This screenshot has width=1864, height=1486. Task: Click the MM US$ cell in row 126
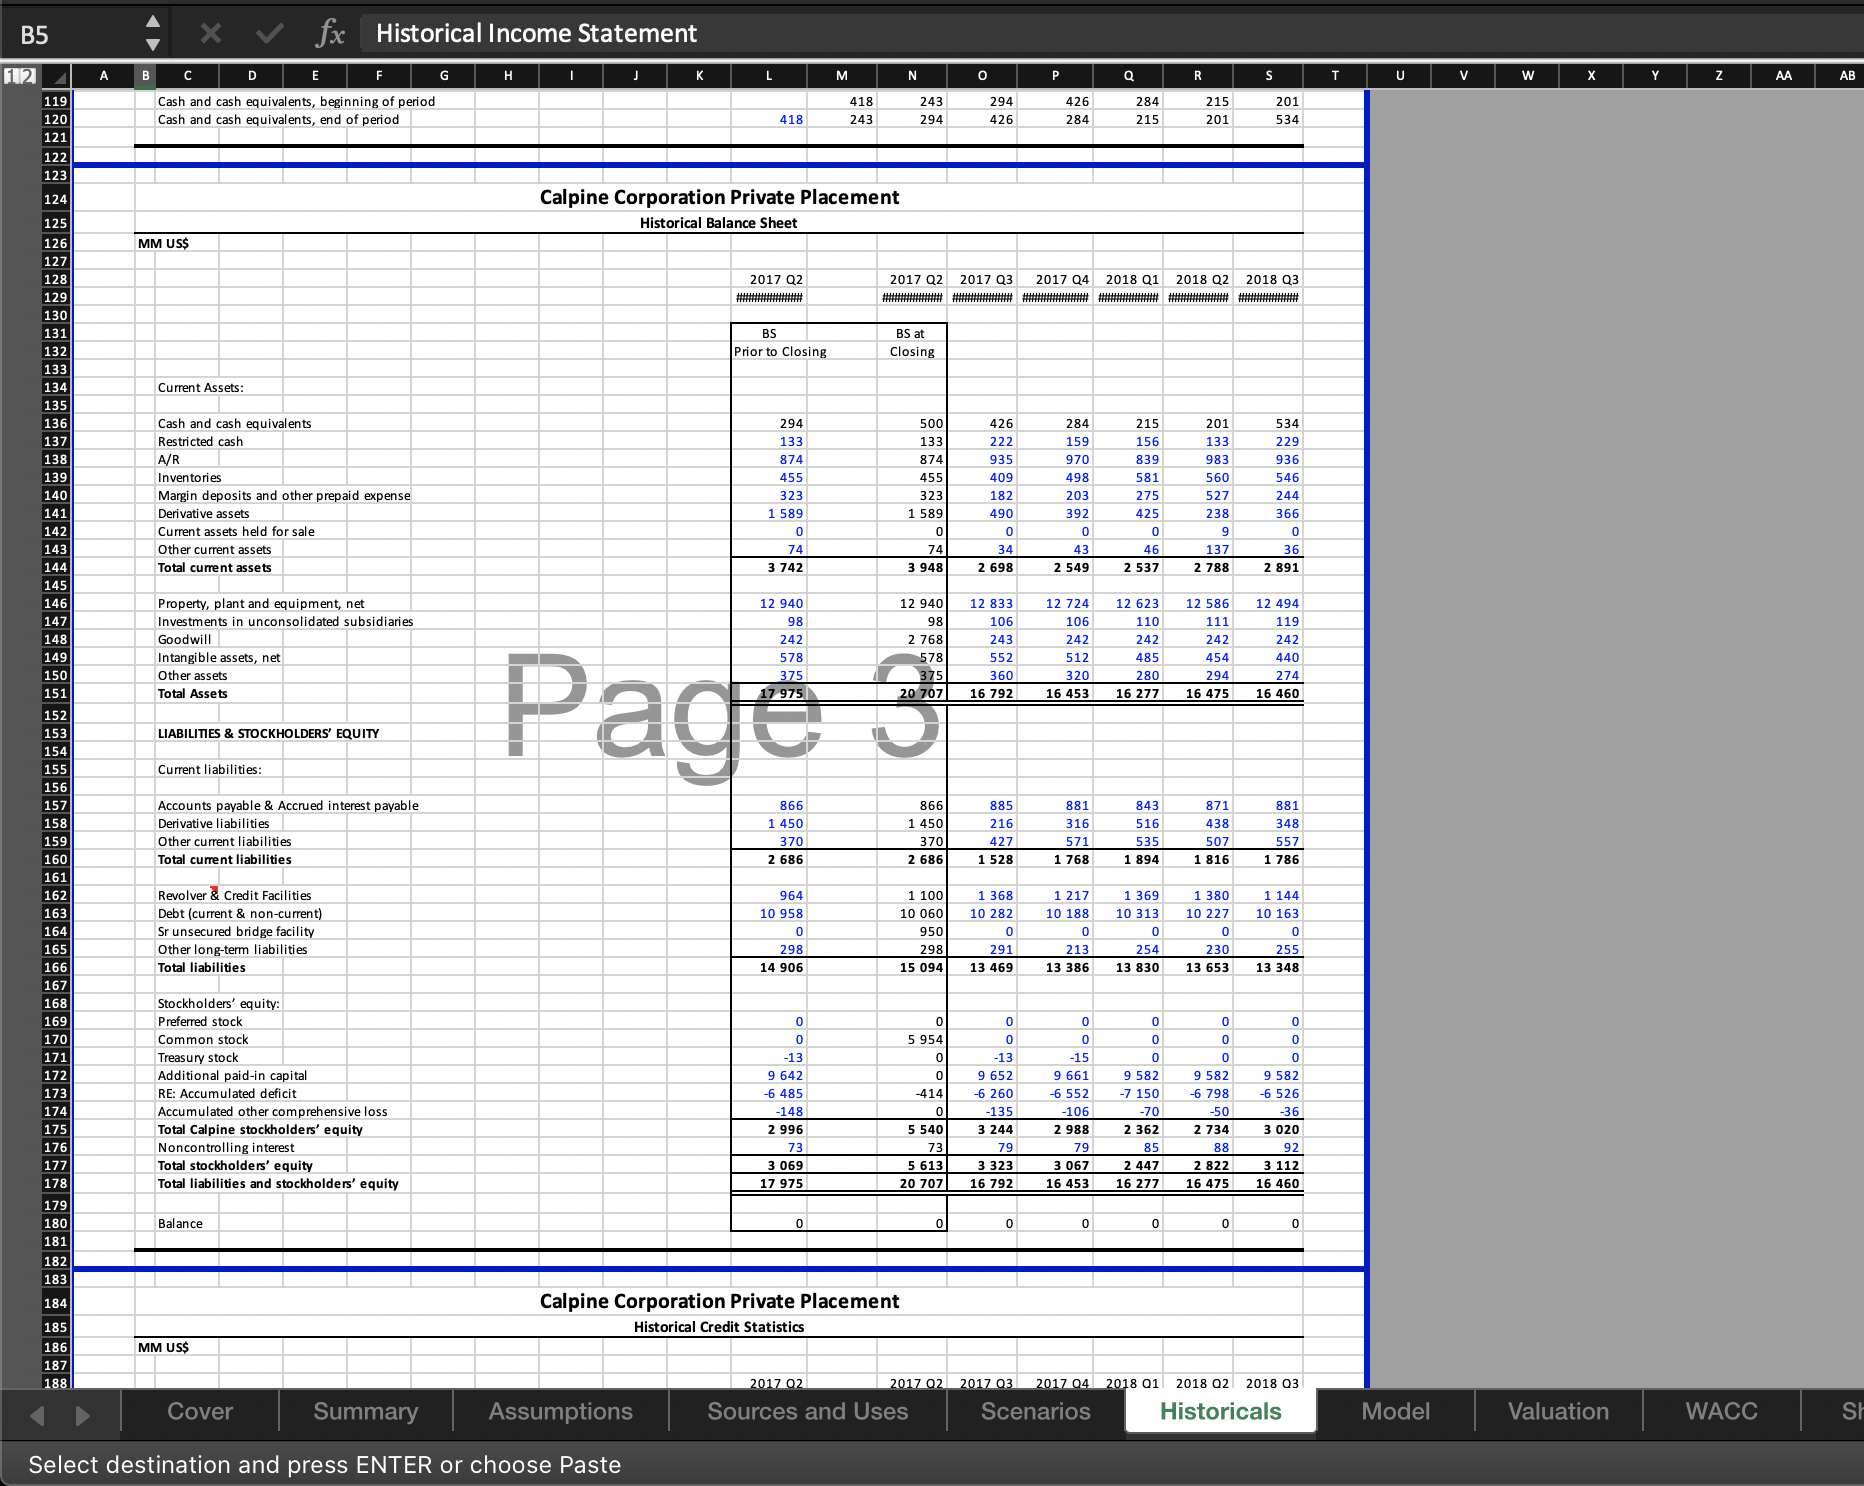(x=163, y=244)
